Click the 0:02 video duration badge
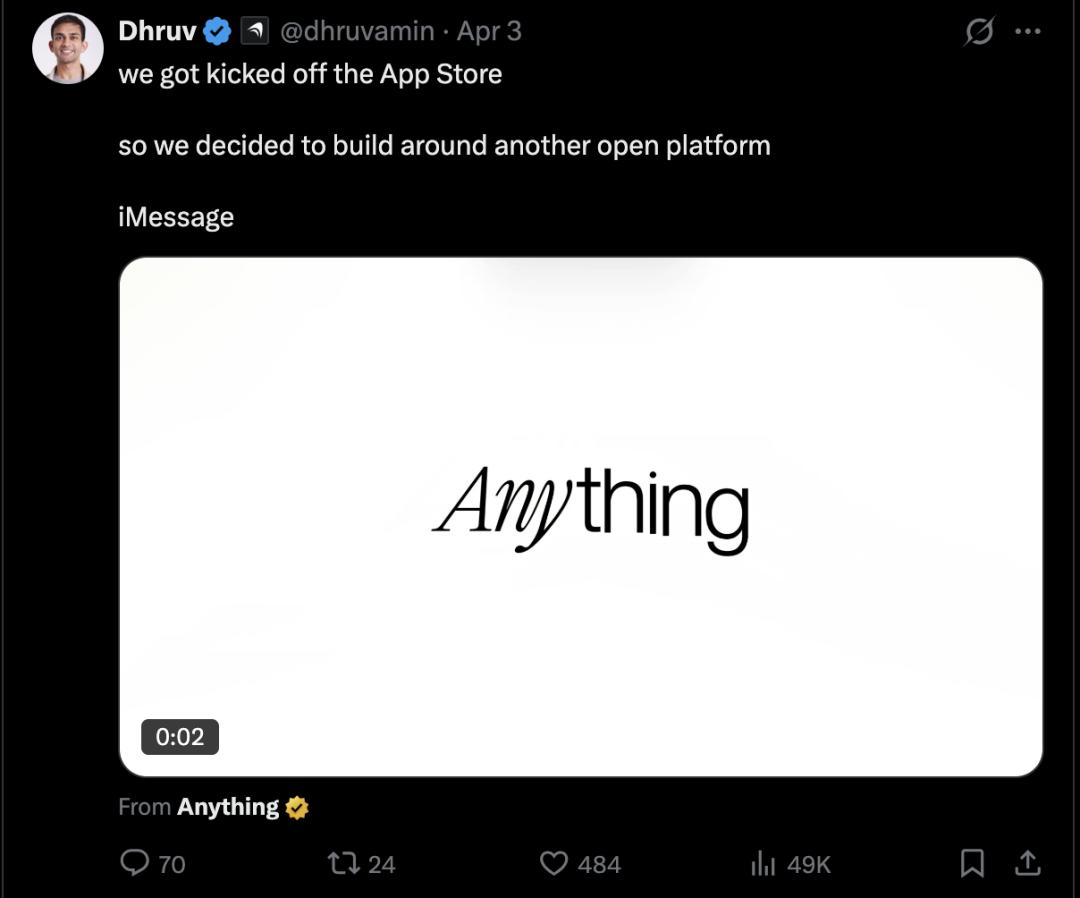Viewport: 1080px width, 898px height. click(x=181, y=737)
